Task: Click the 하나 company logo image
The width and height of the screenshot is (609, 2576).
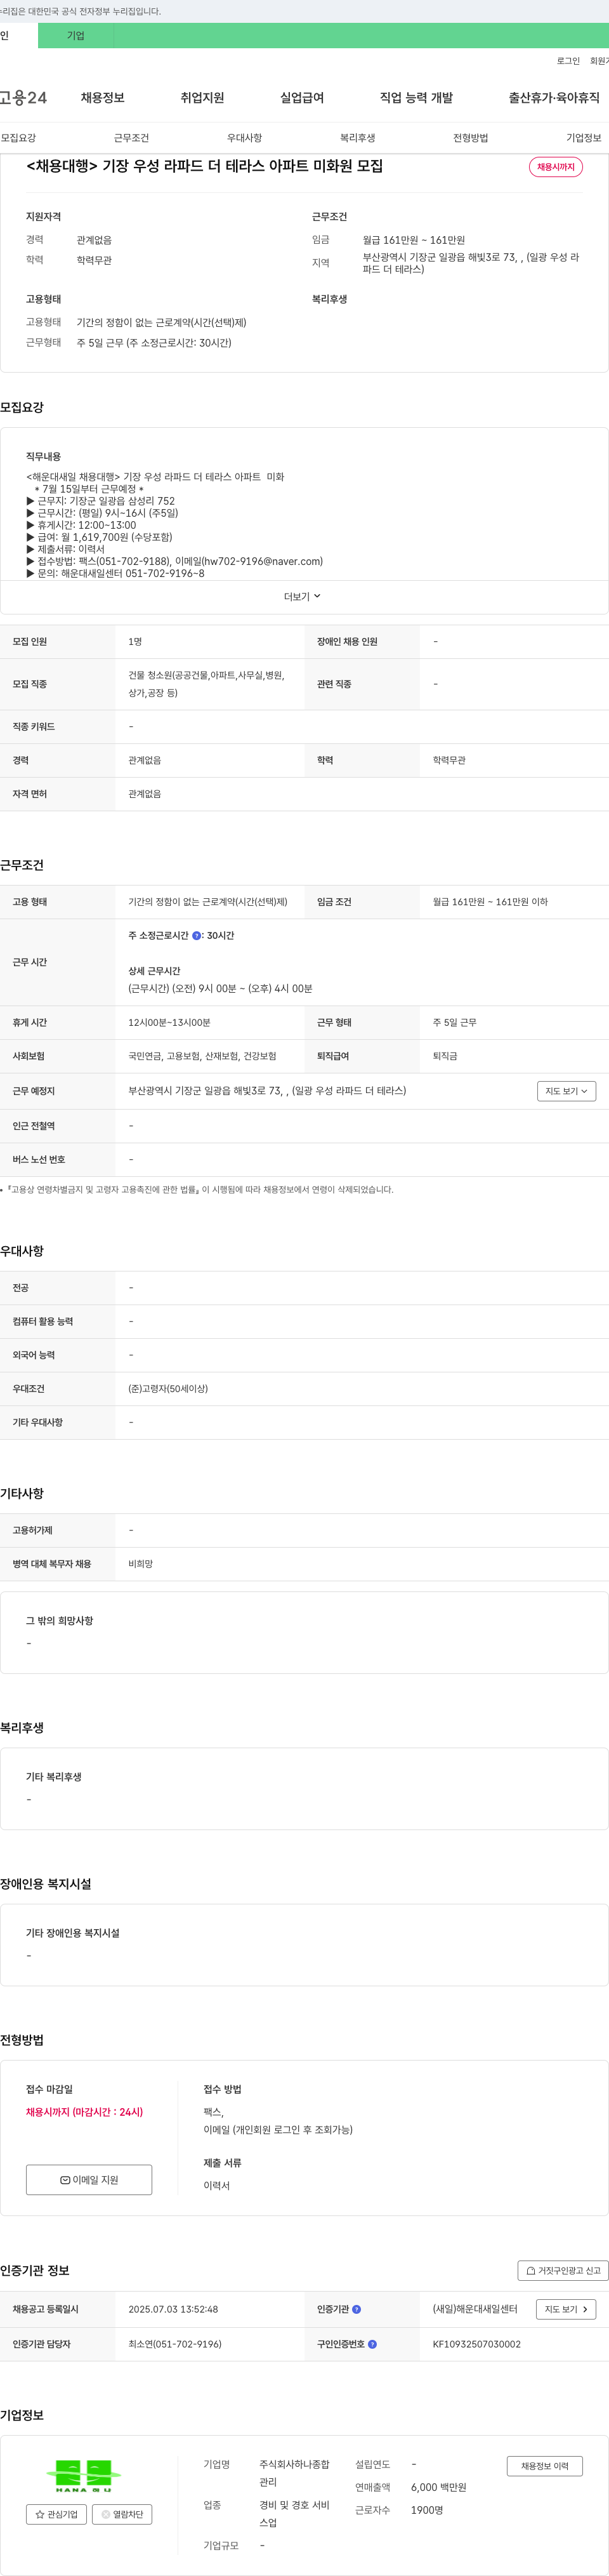Action: click(x=84, y=2476)
